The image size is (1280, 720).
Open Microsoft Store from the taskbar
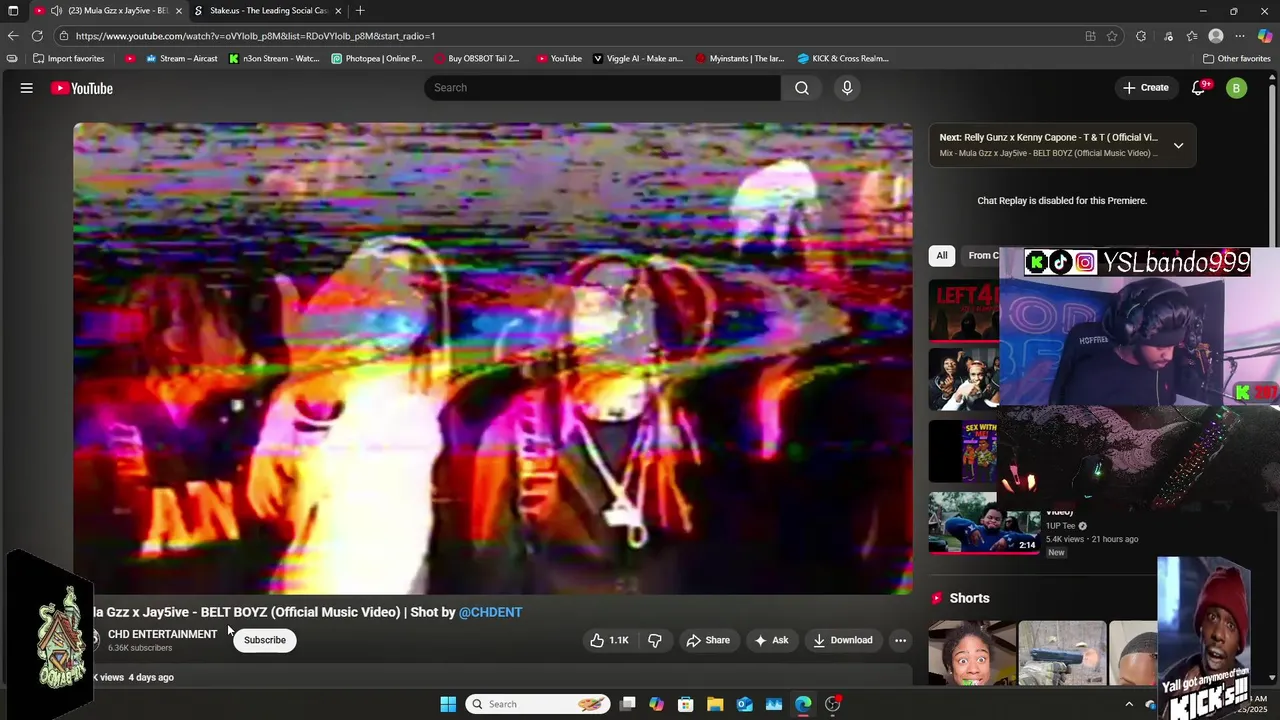coord(686,704)
